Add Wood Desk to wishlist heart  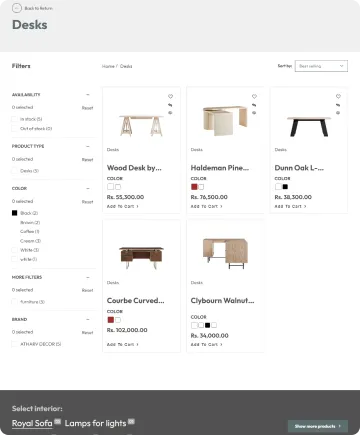tap(170, 96)
